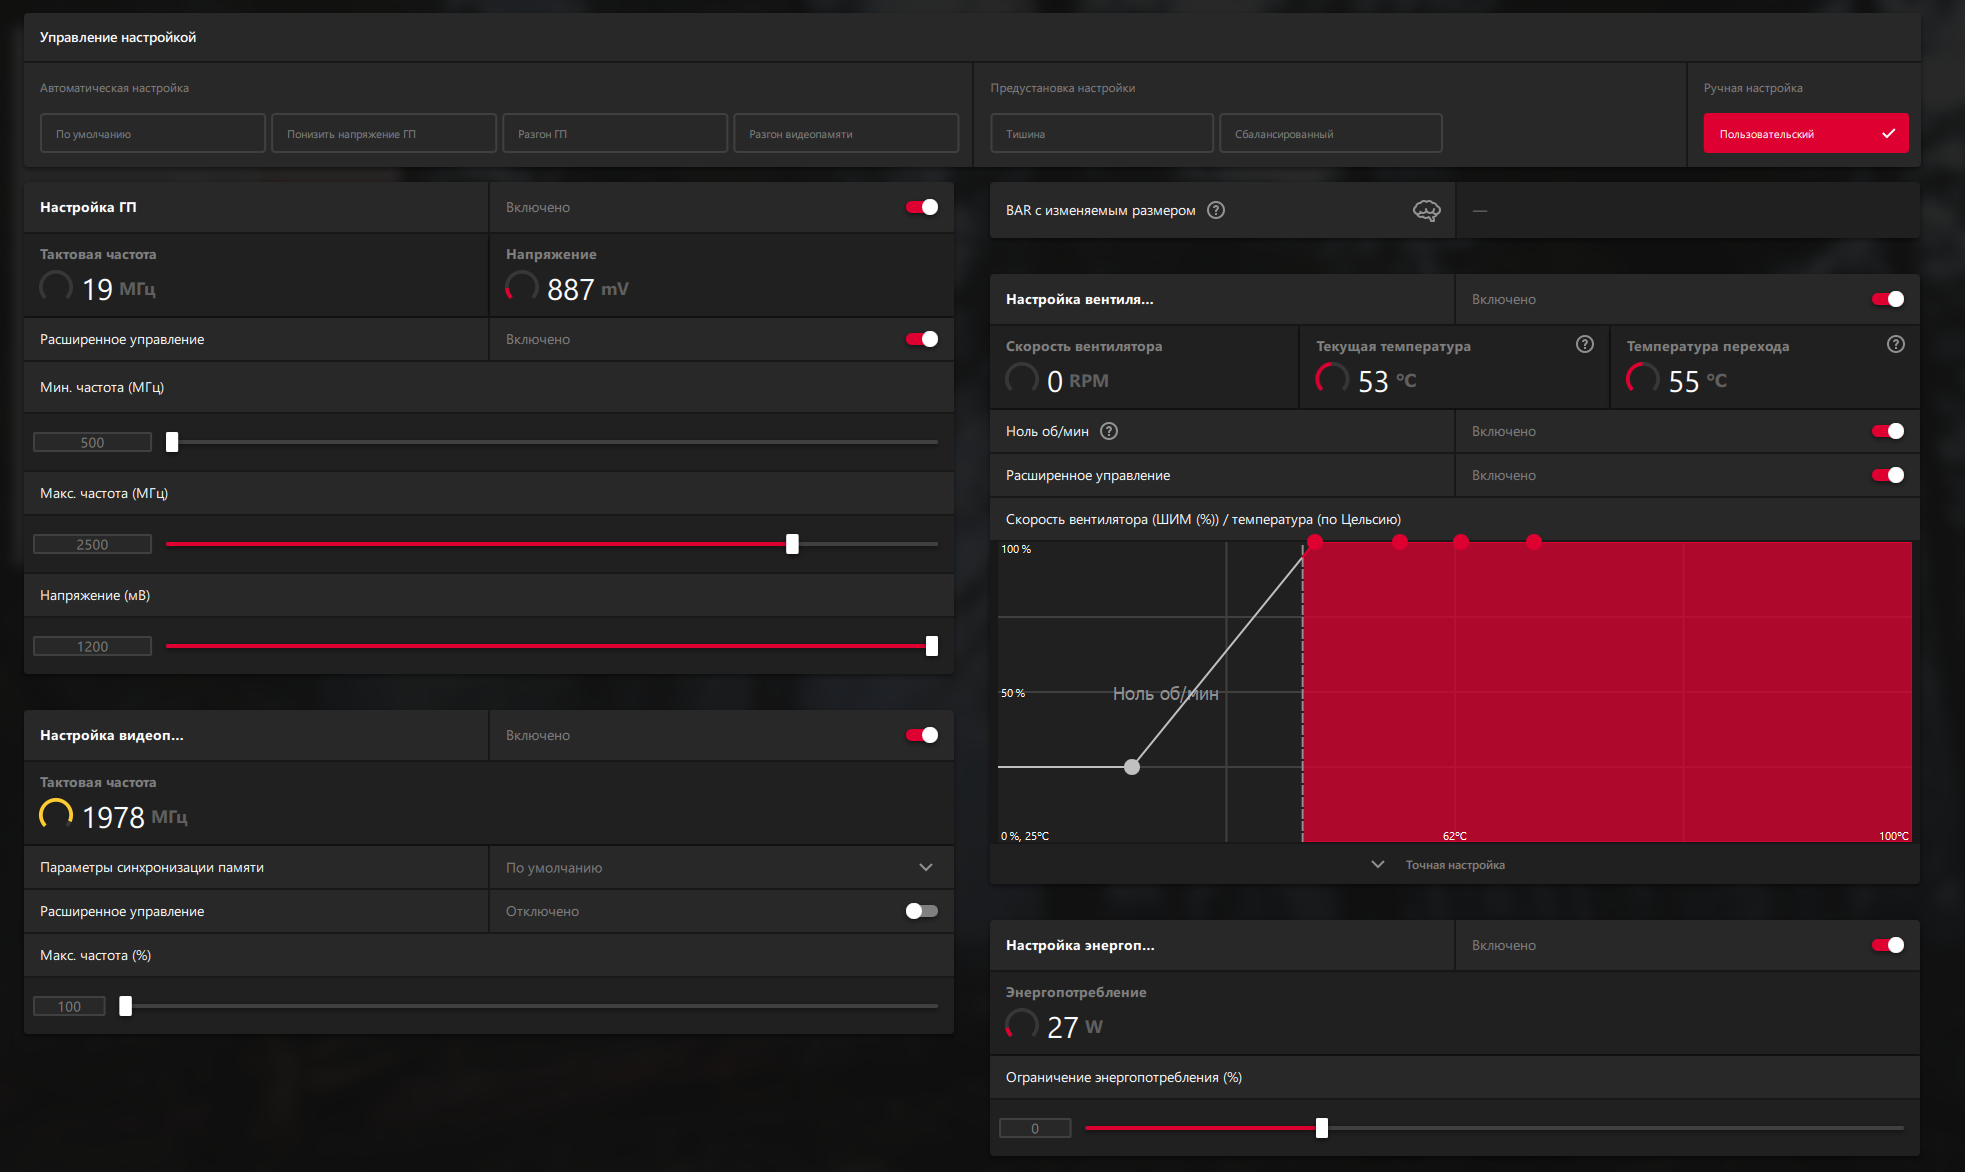The image size is (1965, 1172).
Task: Click the gray fan curve point
Action: pyautogui.click(x=1132, y=767)
